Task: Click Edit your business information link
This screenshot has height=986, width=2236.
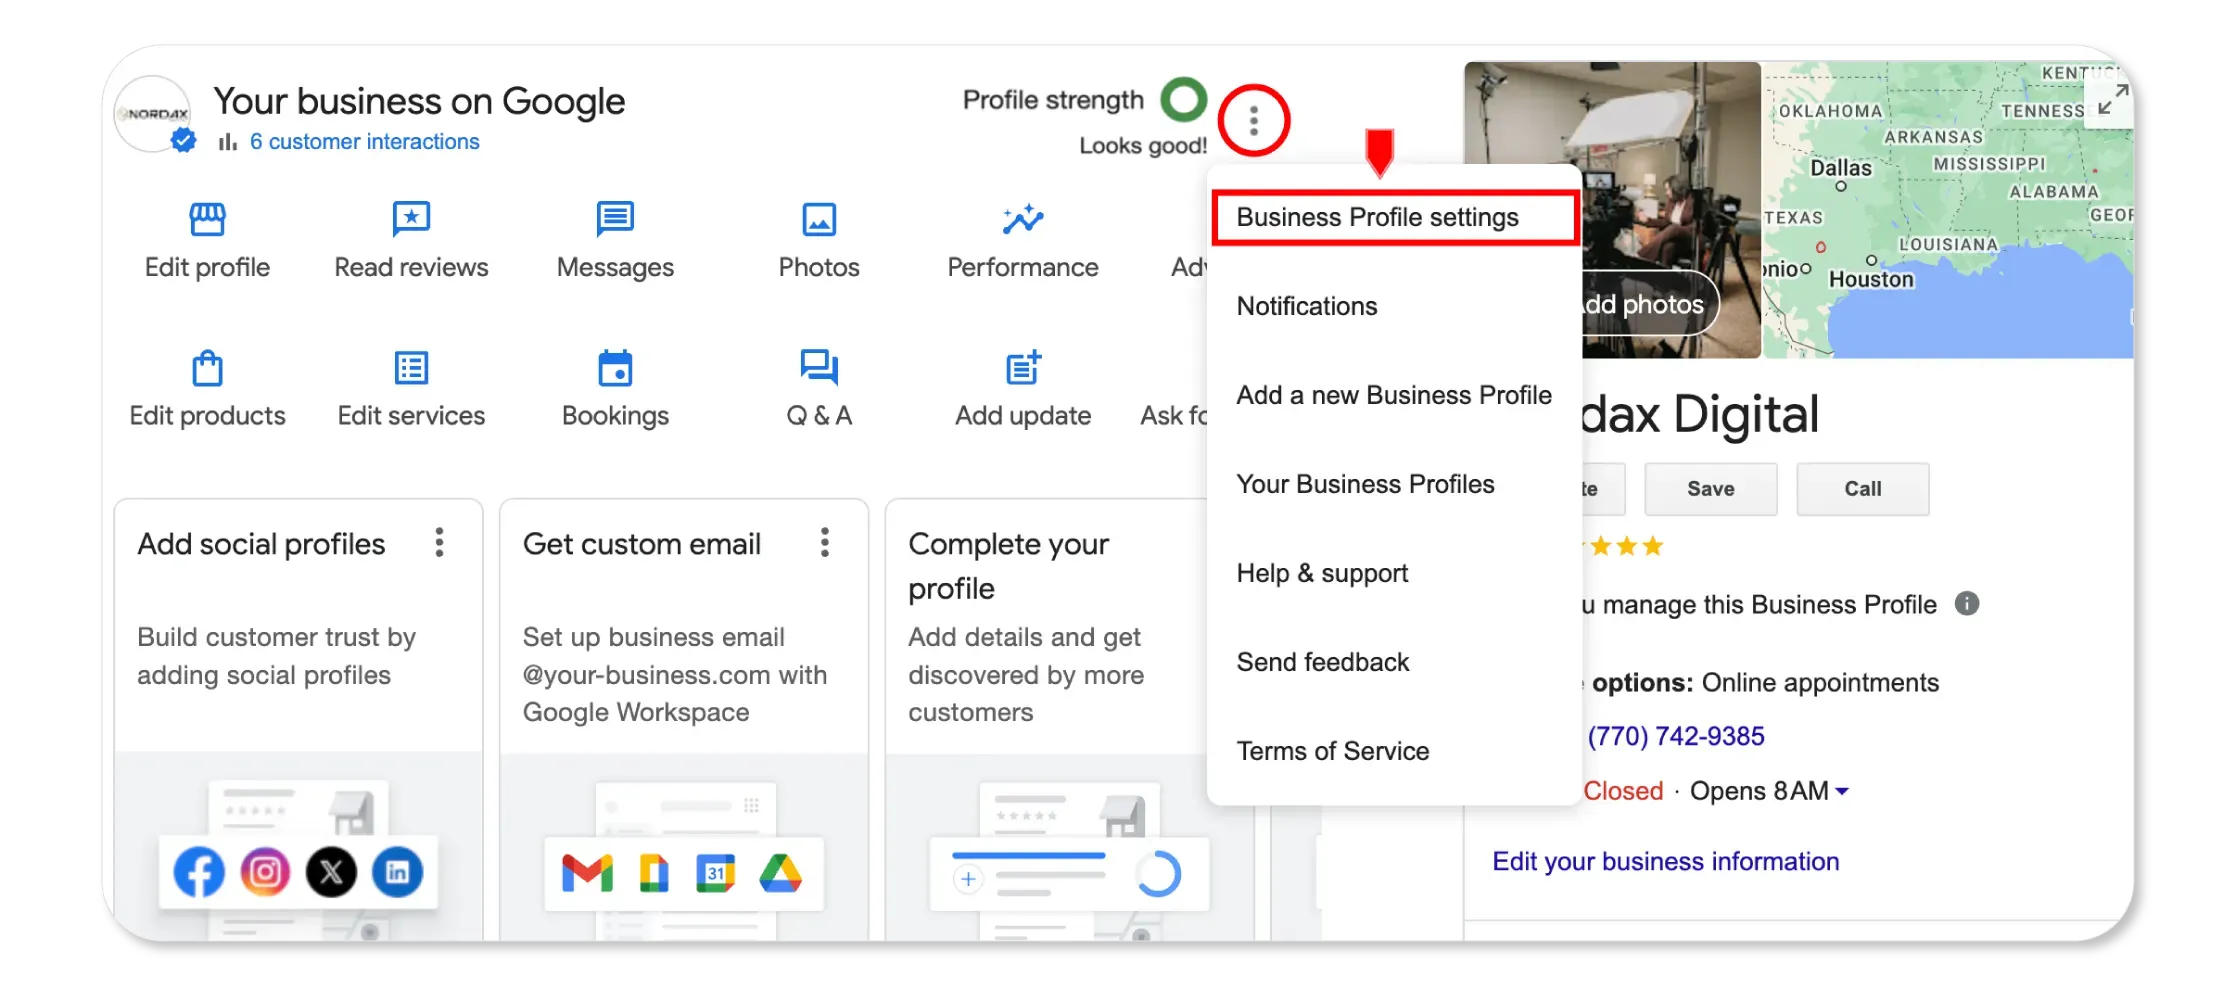Action: point(1665,862)
